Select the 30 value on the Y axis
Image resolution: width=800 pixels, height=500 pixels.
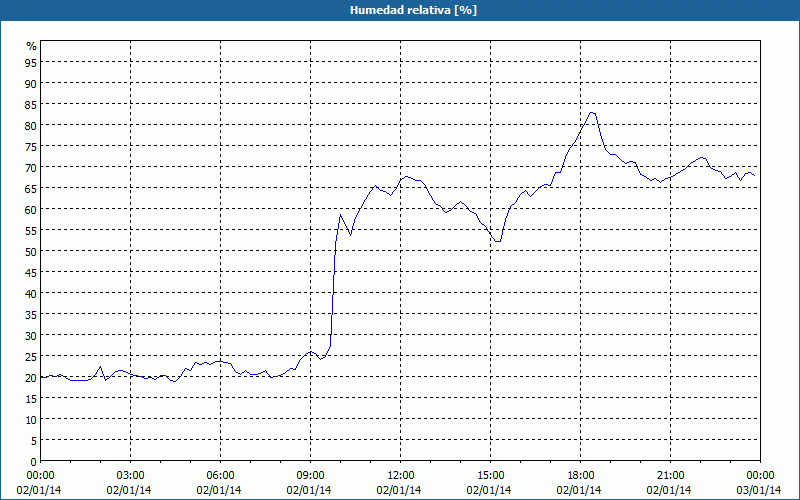[x=31, y=335]
